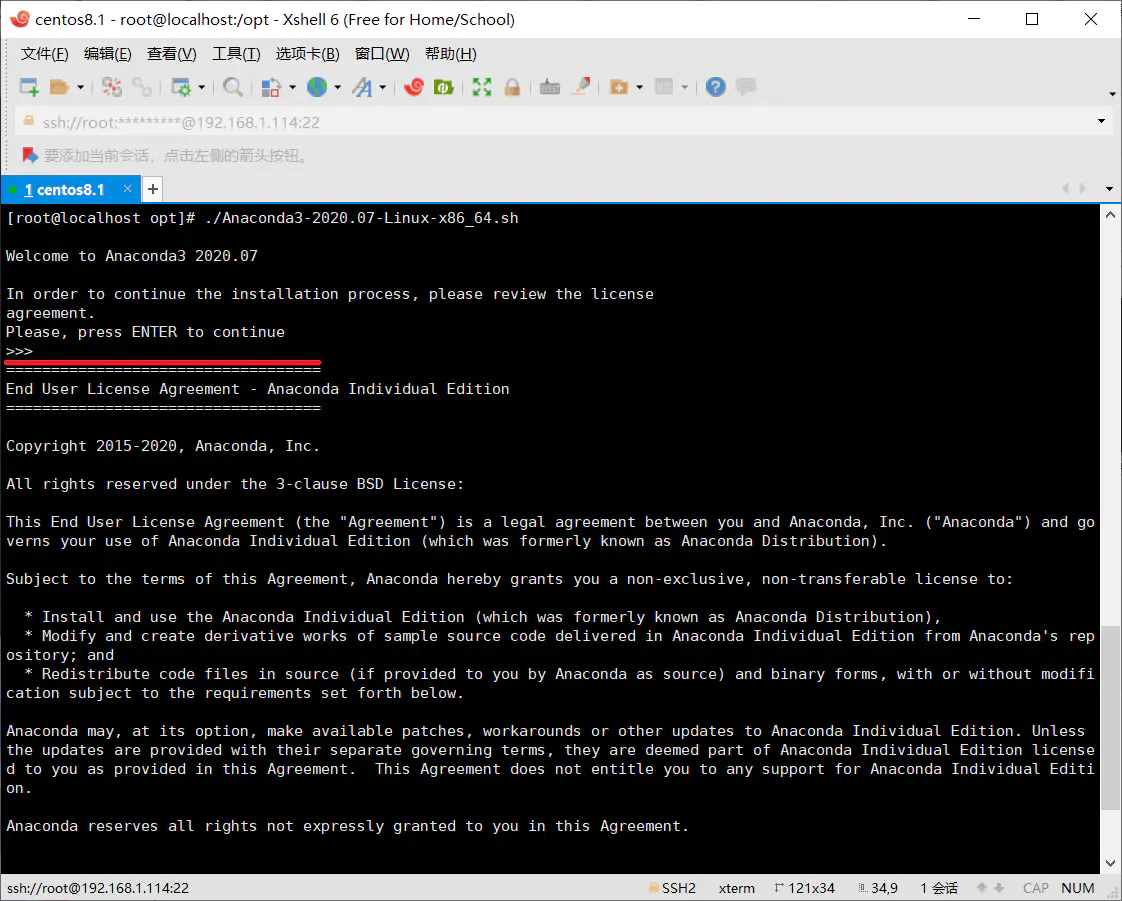
Task: Click the status bar up arrow icon
Action: pyautogui.click(x=982, y=888)
